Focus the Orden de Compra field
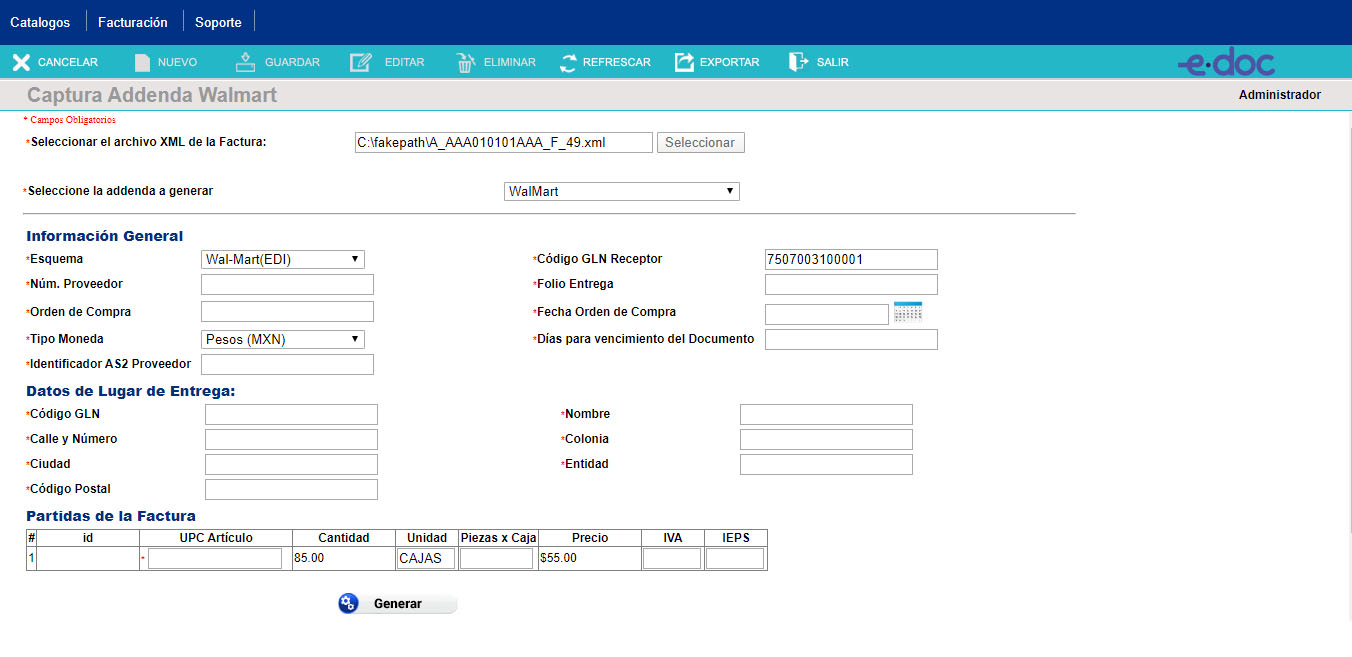 tap(287, 312)
